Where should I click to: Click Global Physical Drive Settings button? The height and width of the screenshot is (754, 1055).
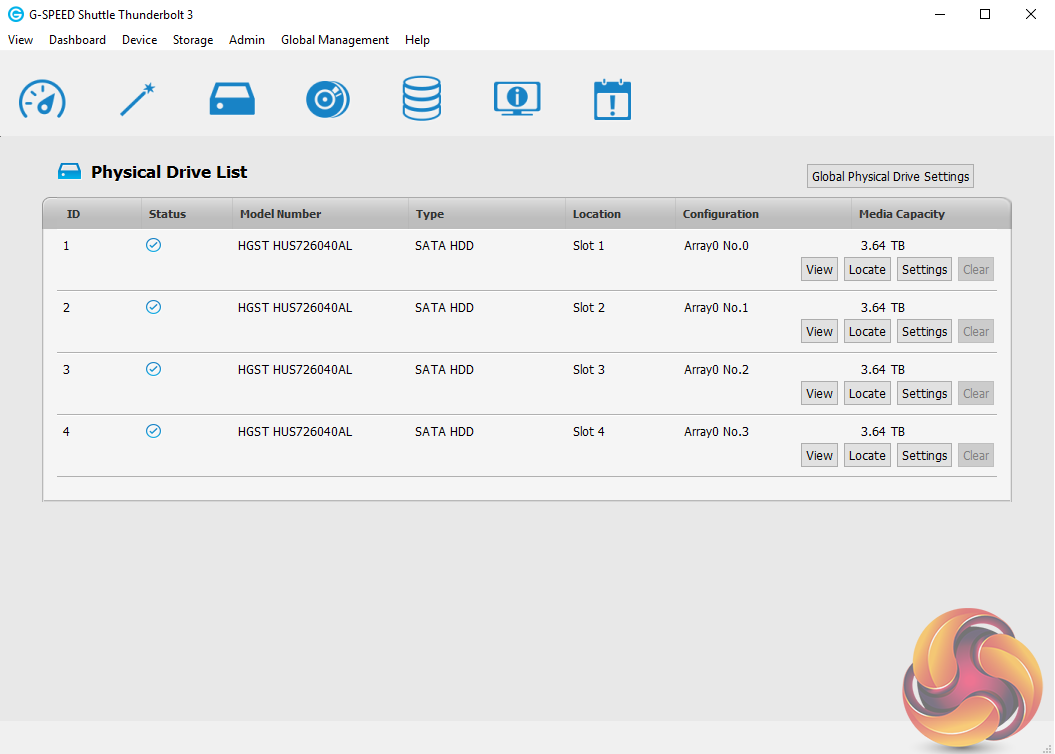890,176
